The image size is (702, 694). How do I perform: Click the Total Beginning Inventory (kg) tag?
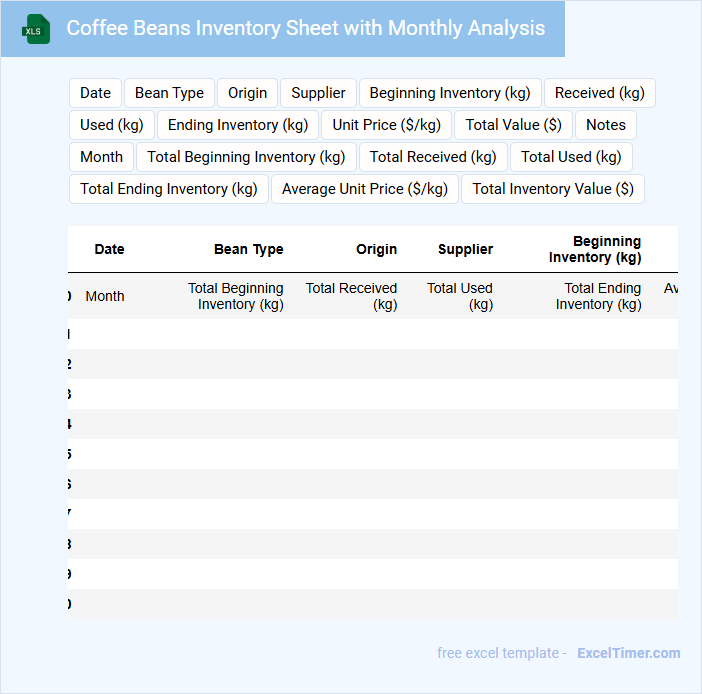(x=246, y=157)
